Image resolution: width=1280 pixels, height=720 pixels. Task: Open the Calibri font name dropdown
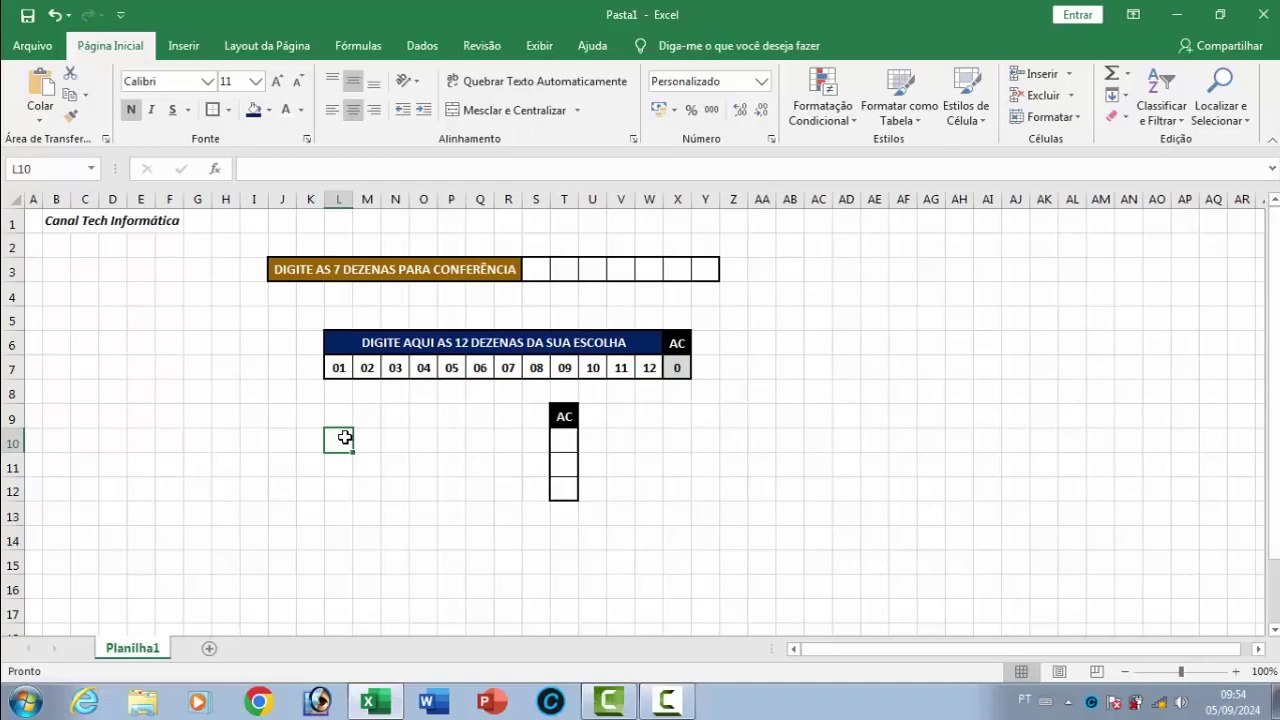point(208,82)
